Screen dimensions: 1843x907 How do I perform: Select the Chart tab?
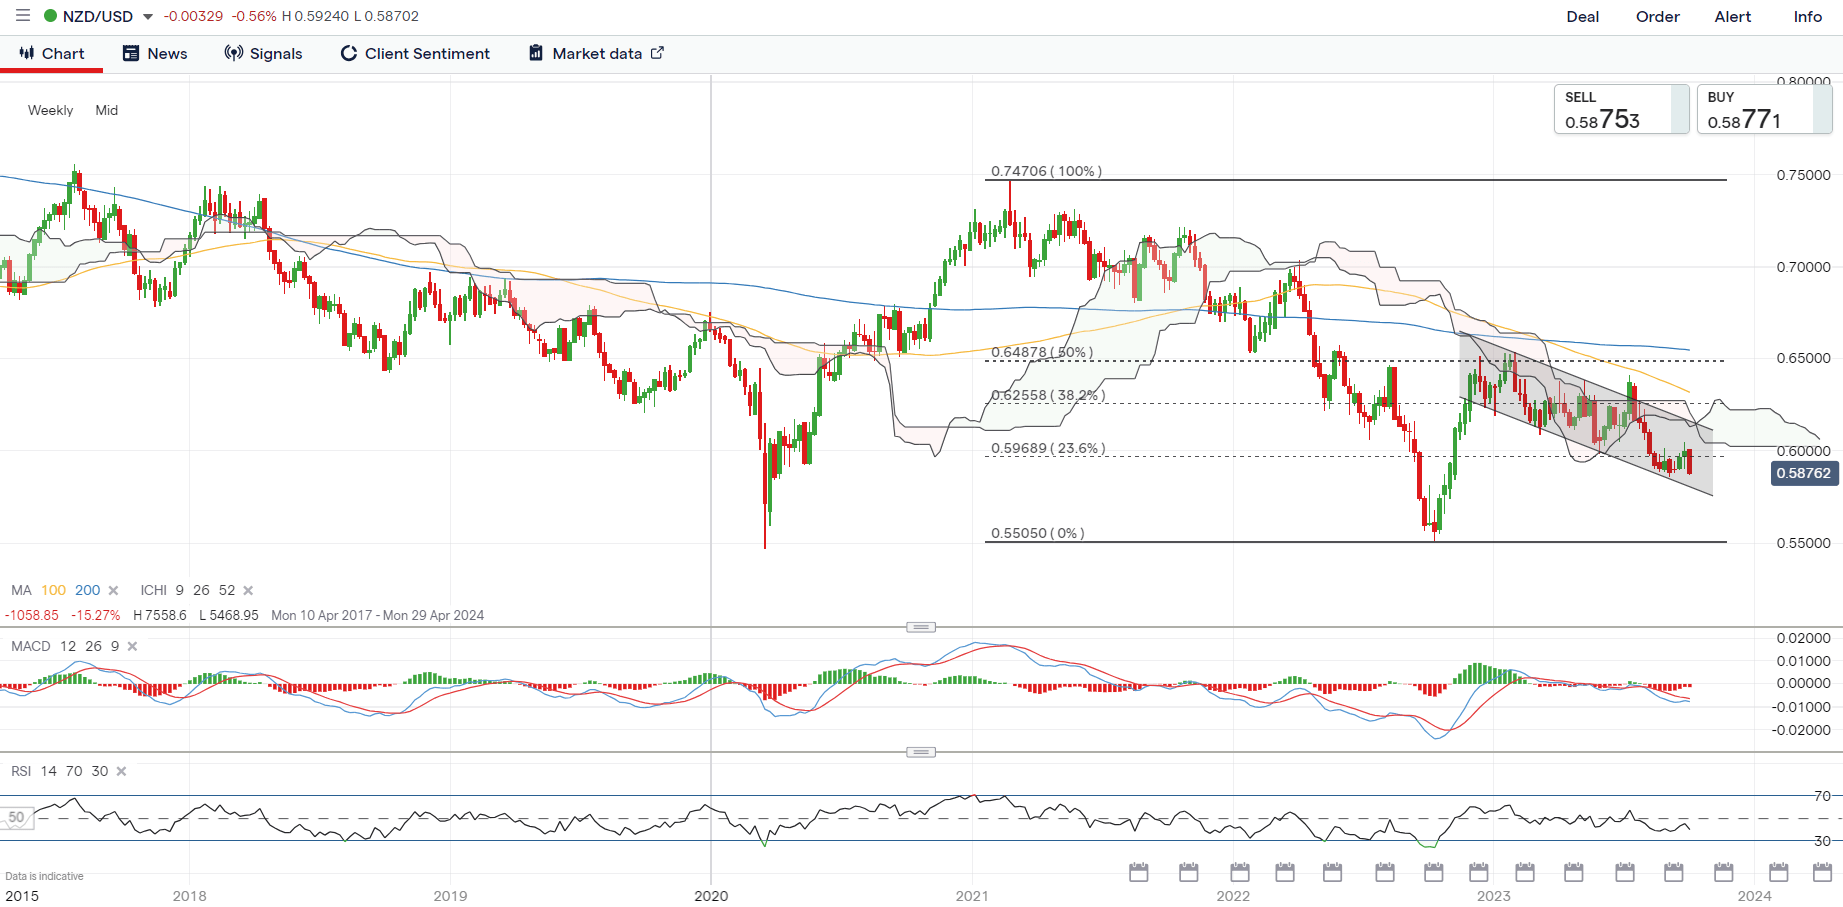click(x=52, y=54)
